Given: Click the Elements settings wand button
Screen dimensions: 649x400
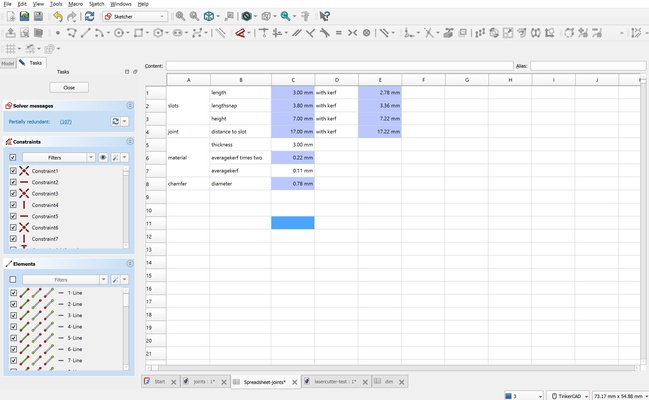Looking at the screenshot, I should point(115,280).
